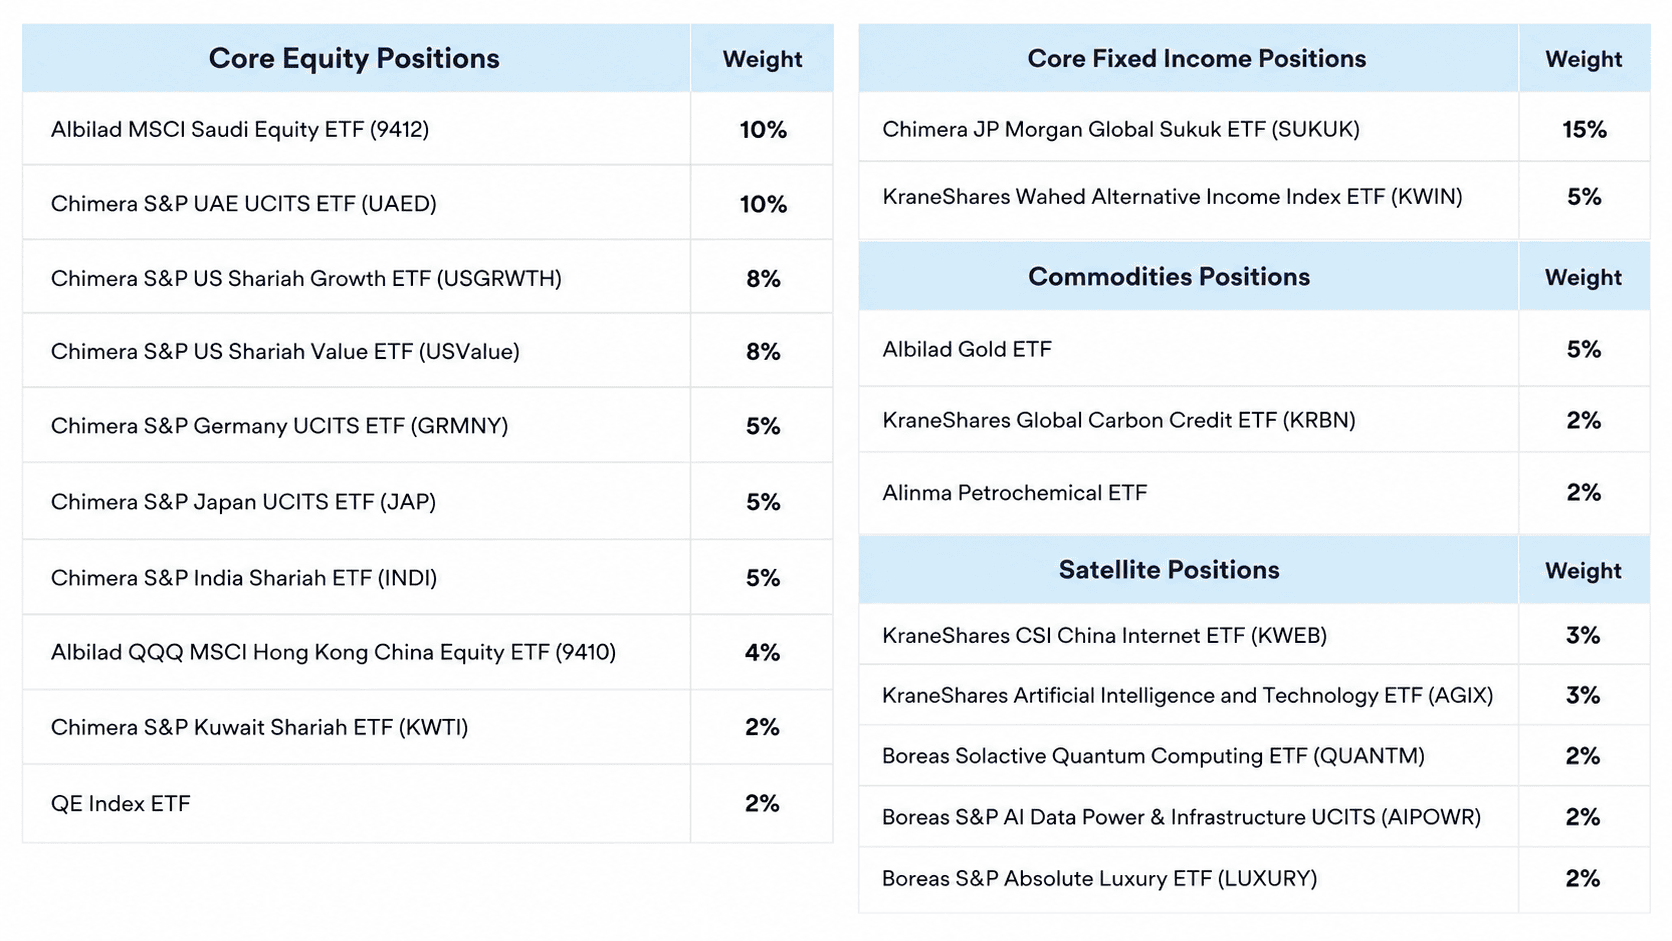Click the 2% weight for Quantum Computing ETF
The height and width of the screenshot is (941, 1672).
coord(1583,756)
